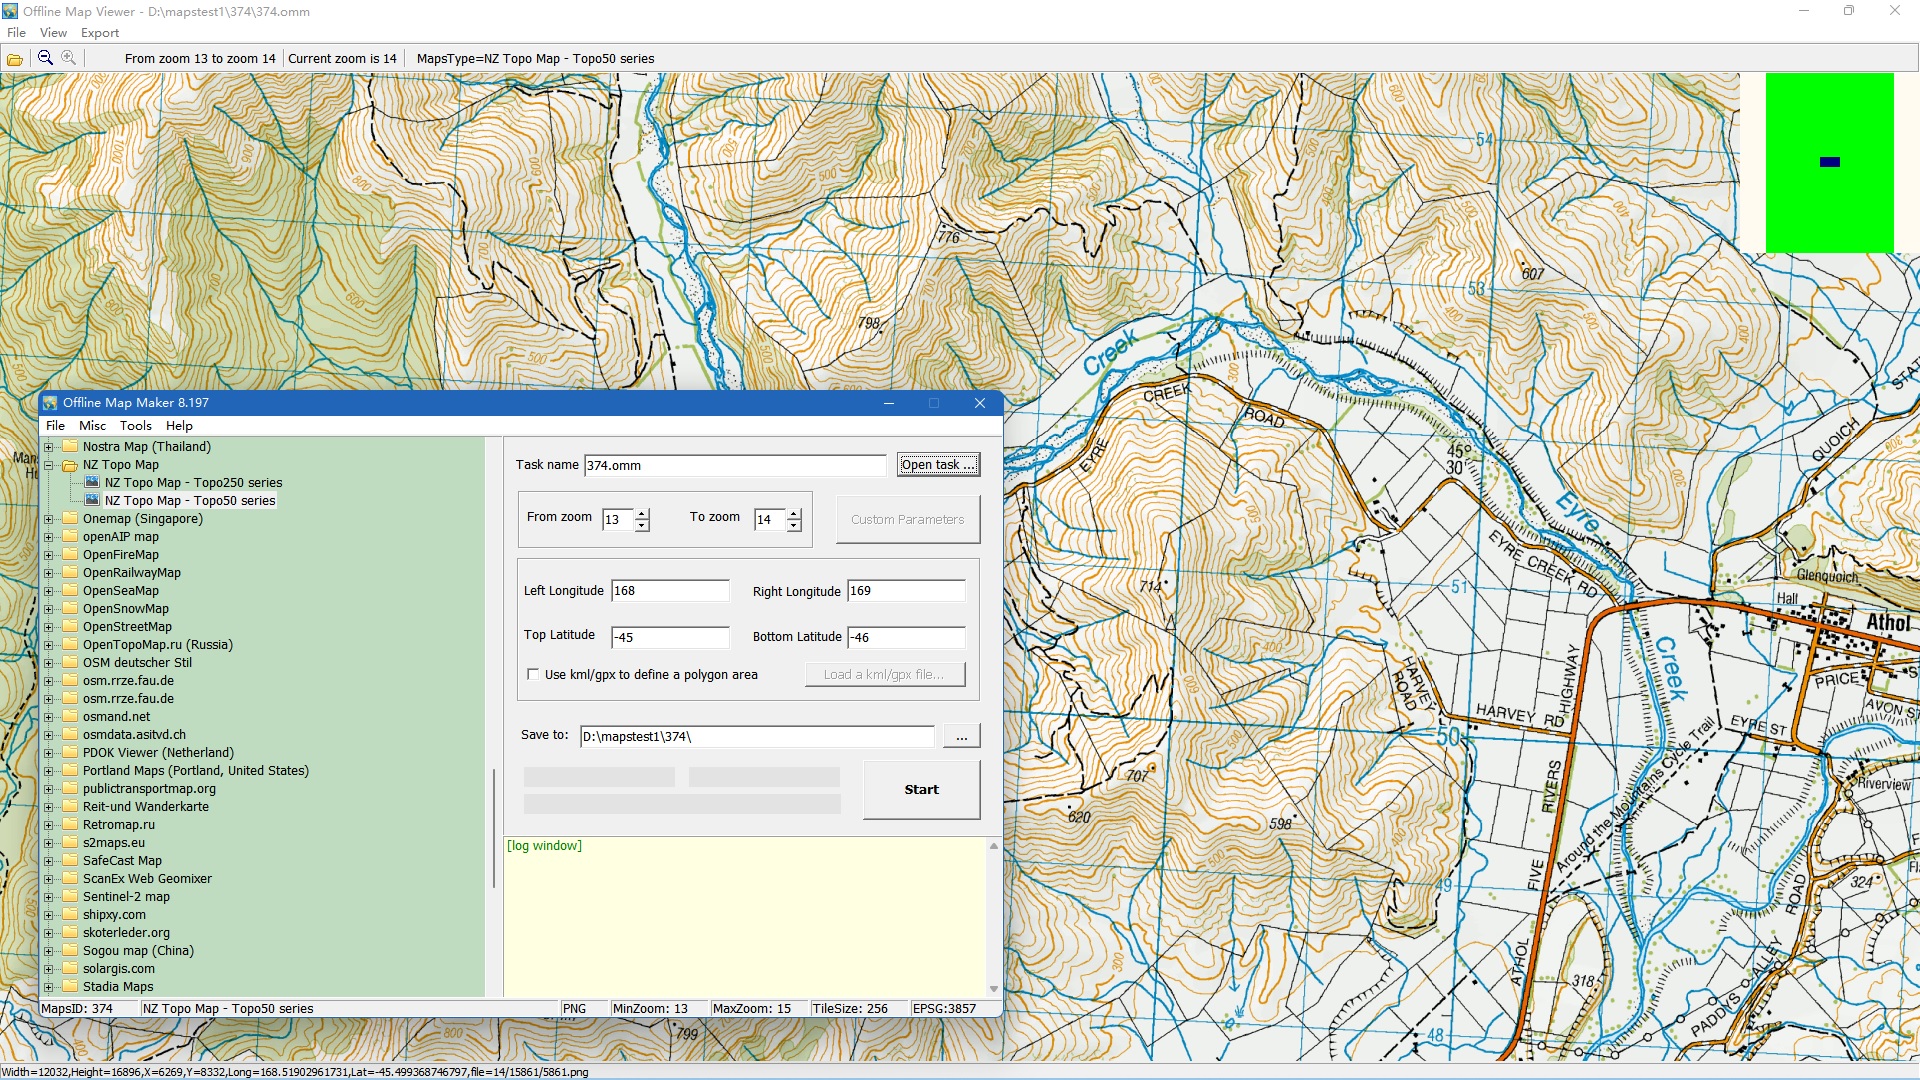Open the Tools menu in Map Maker
Viewport: 1920px width, 1080px height.
click(136, 425)
